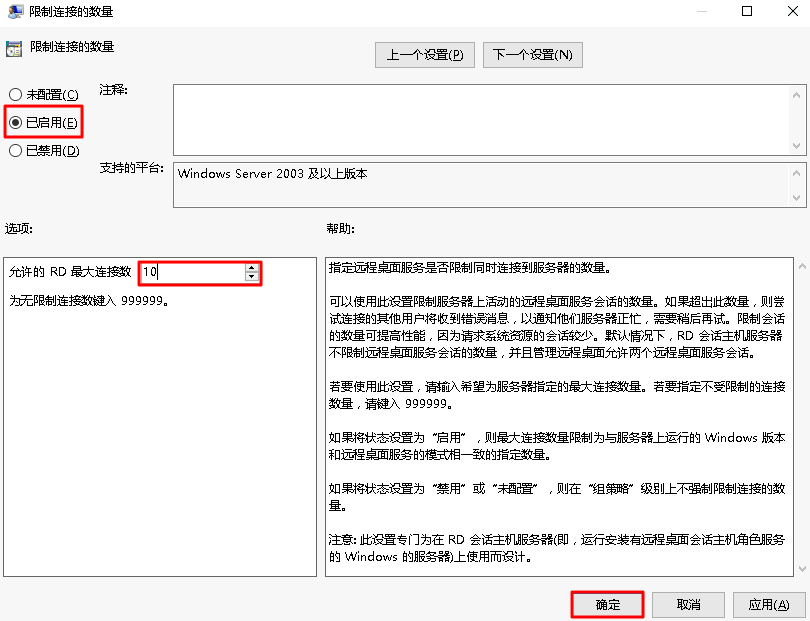
Task: Select the 已禁用 radio option
Action: pyautogui.click(x=15, y=150)
